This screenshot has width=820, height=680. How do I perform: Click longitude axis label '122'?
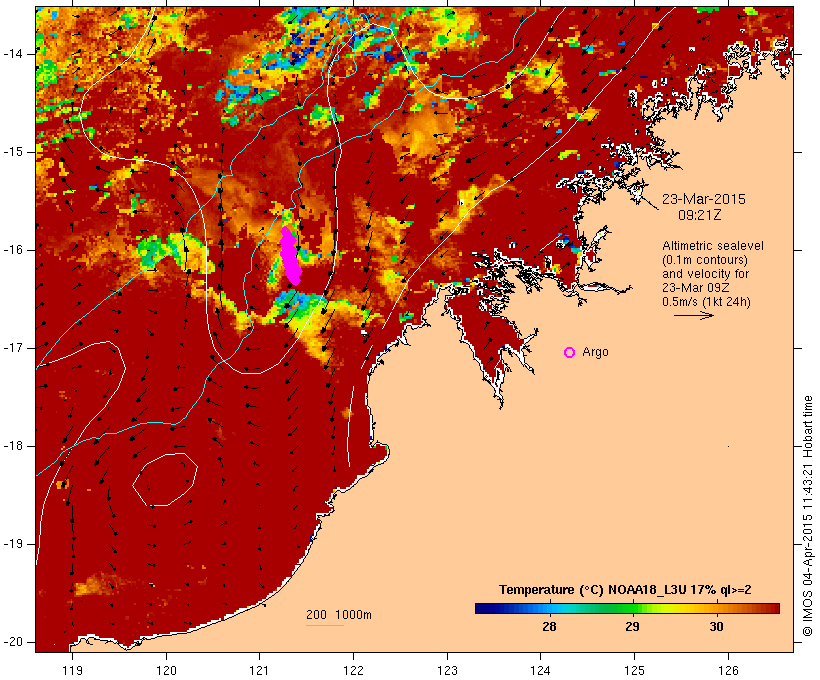click(x=354, y=671)
